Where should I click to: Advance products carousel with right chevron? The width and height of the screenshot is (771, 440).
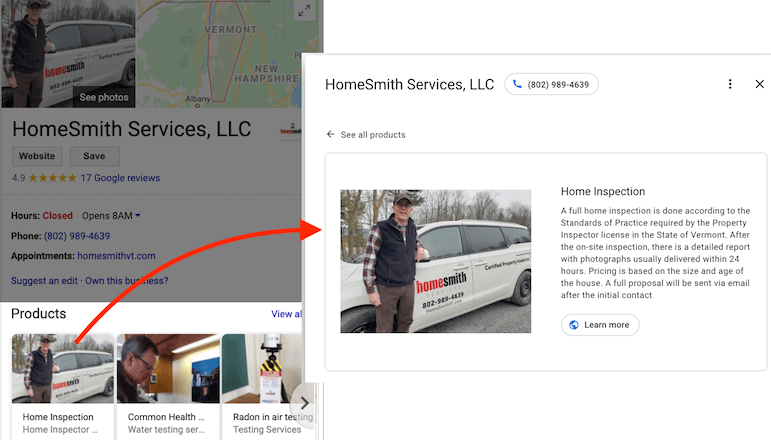coord(304,403)
